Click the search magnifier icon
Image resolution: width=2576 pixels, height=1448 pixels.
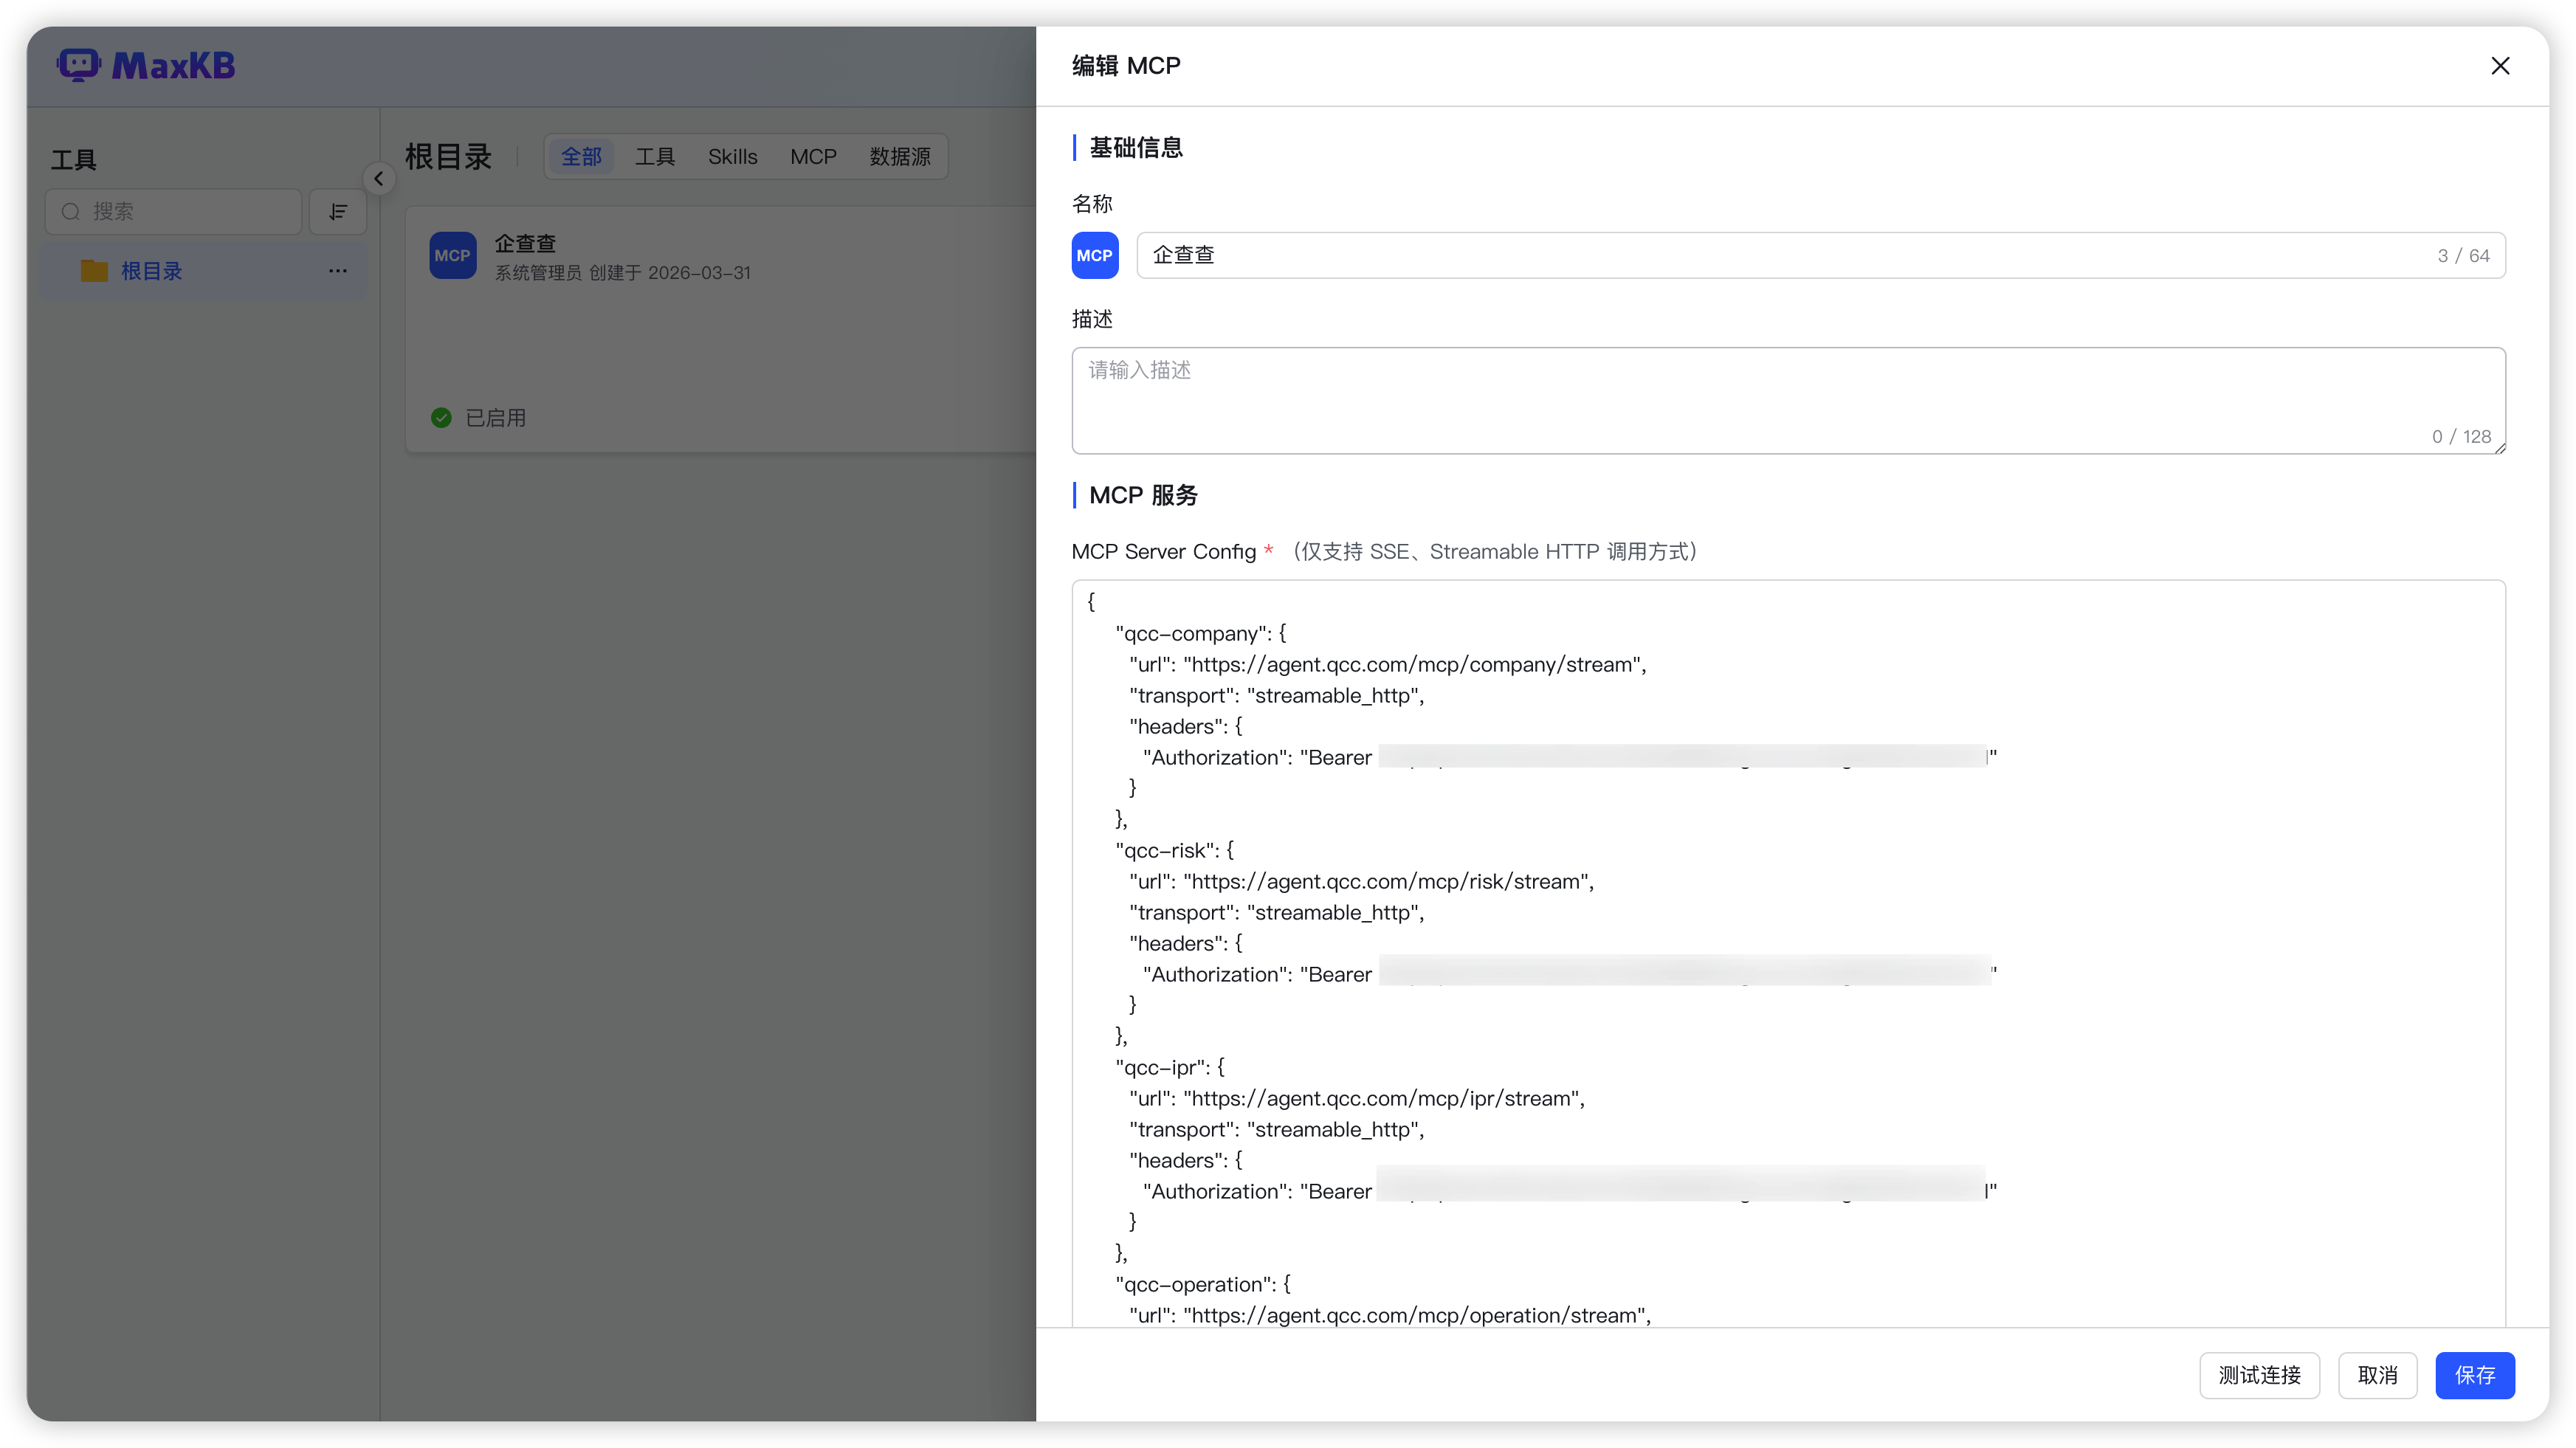71,212
